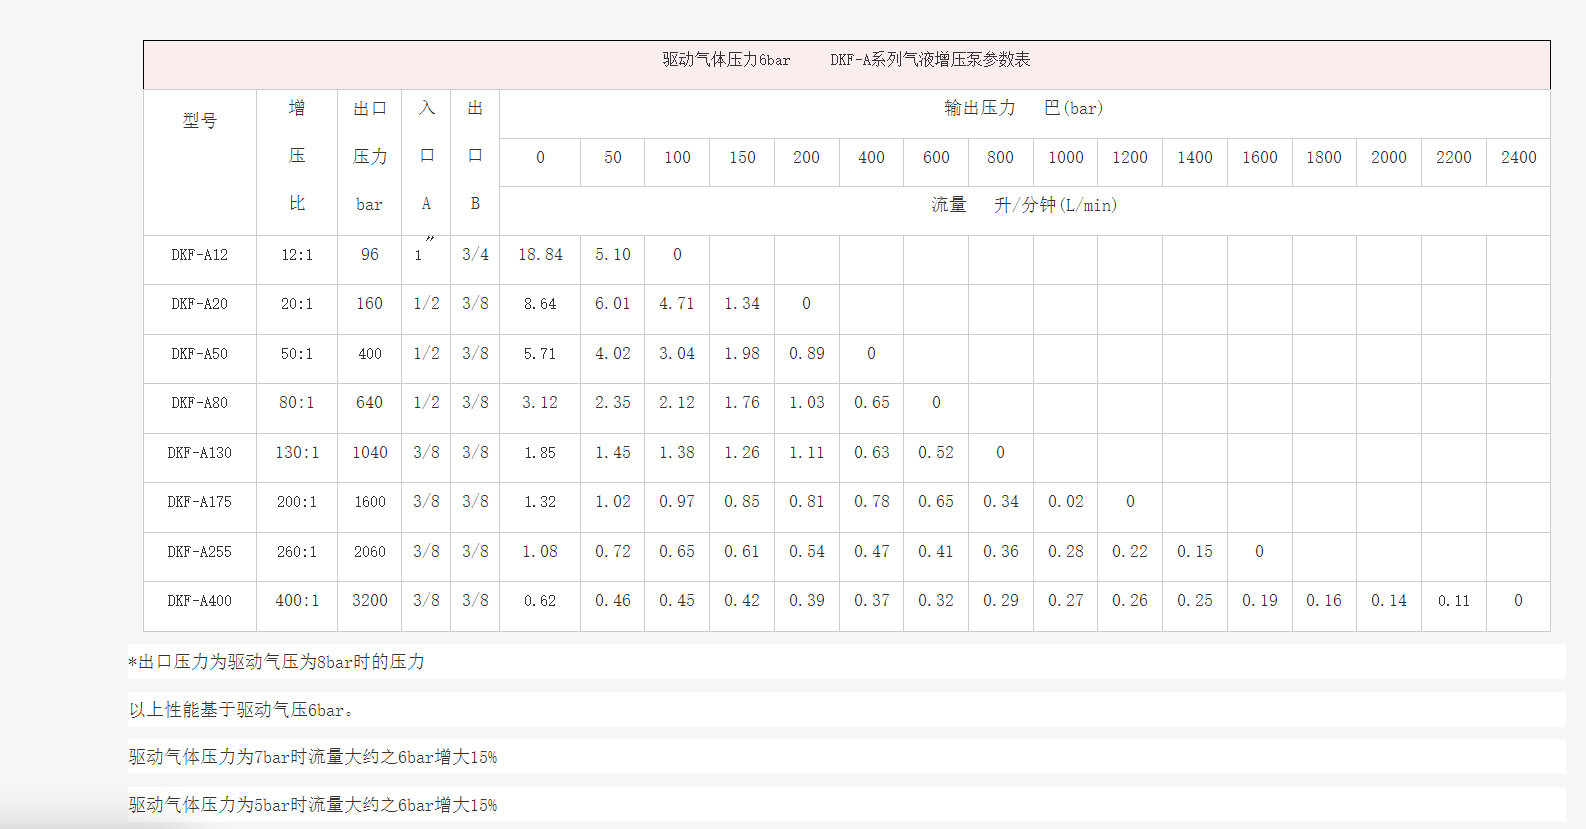Click the footnote about 8bar outlet pressure

tap(277, 662)
